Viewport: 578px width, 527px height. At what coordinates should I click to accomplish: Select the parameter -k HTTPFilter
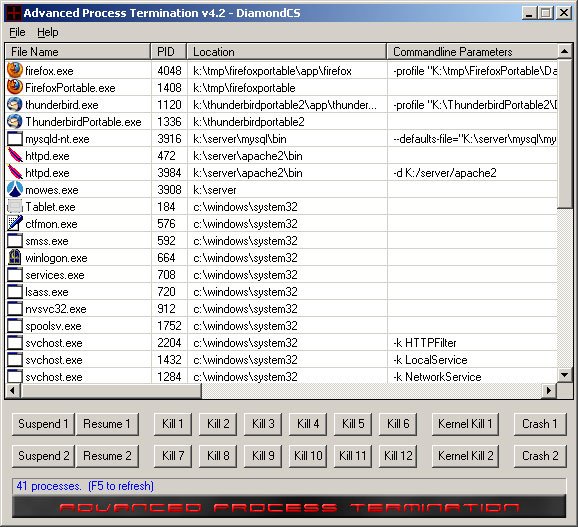click(425, 343)
